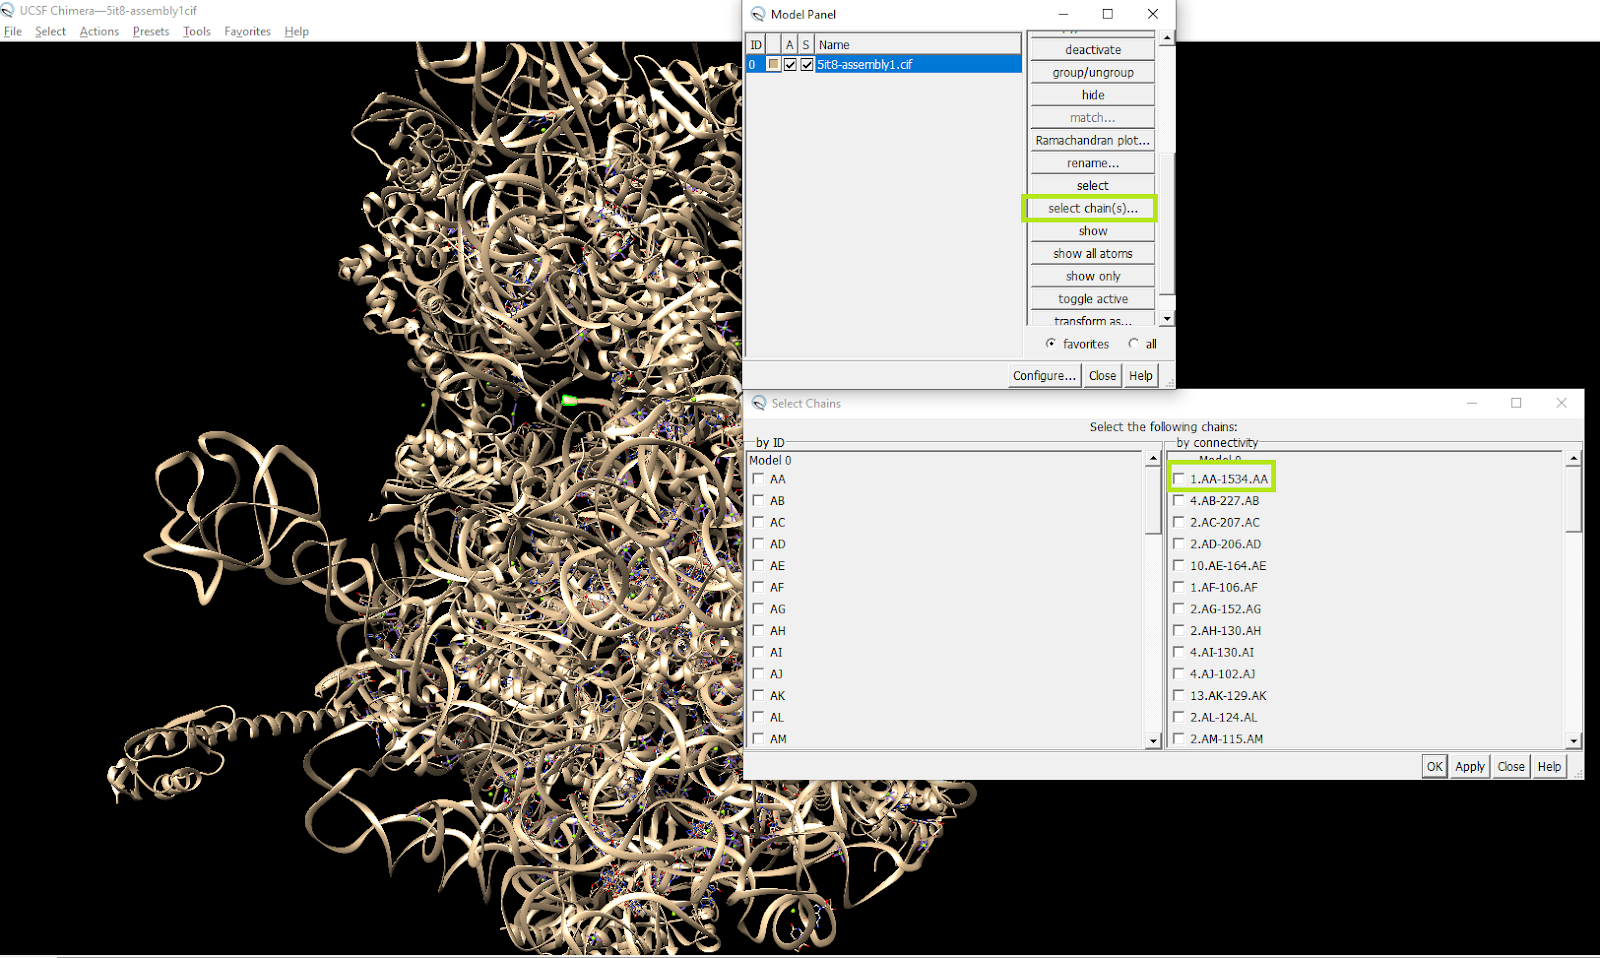This screenshot has height=958, width=1600.
Task: Check the AI chain checkbox by ID
Action: pyautogui.click(x=758, y=652)
